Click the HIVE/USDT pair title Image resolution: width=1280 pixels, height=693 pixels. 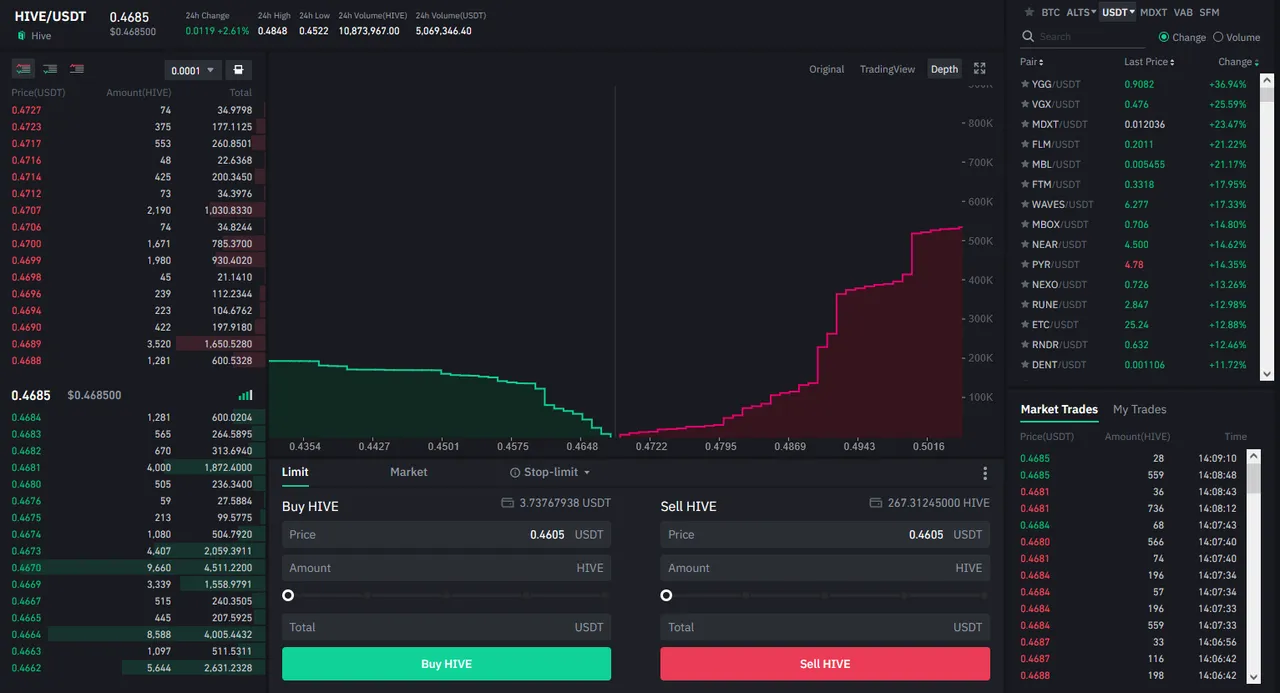(x=50, y=16)
